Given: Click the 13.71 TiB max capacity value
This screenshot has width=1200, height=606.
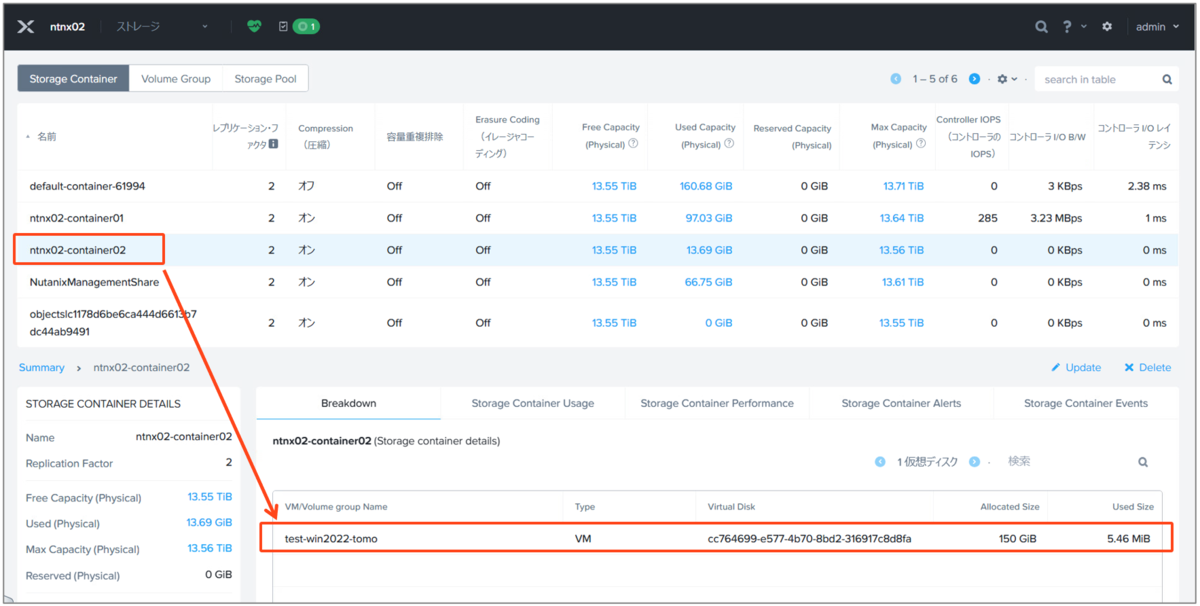Looking at the screenshot, I should click(903, 186).
